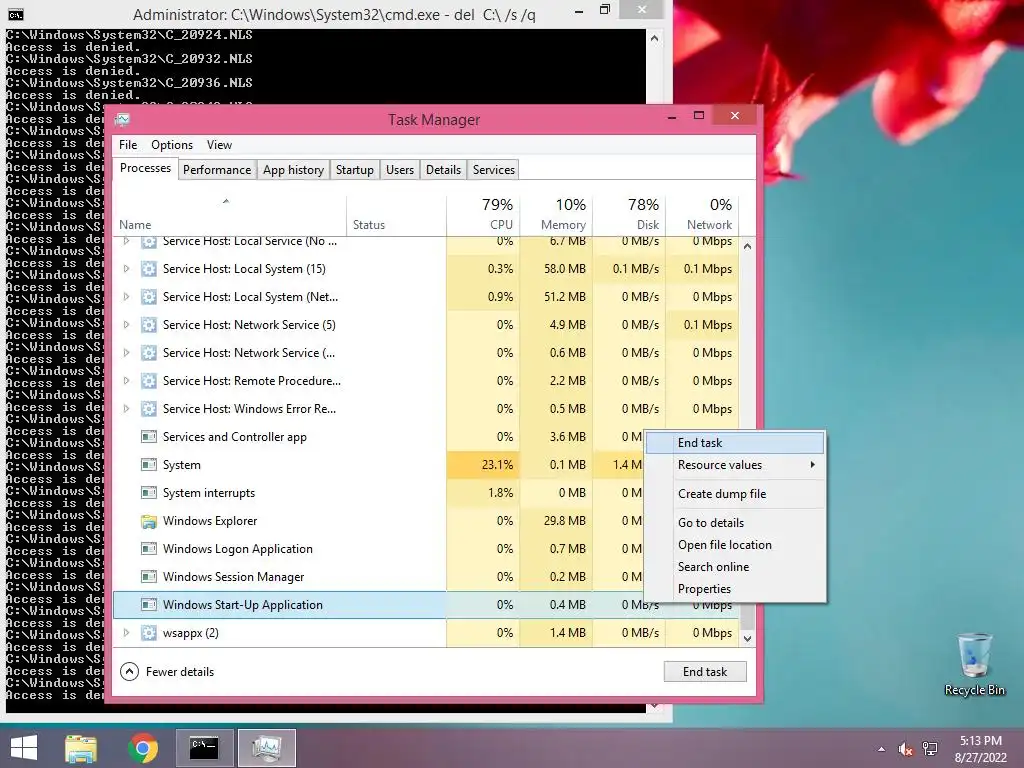1024x768 pixels.
Task: Click the System process icon
Action: click(x=149, y=465)
